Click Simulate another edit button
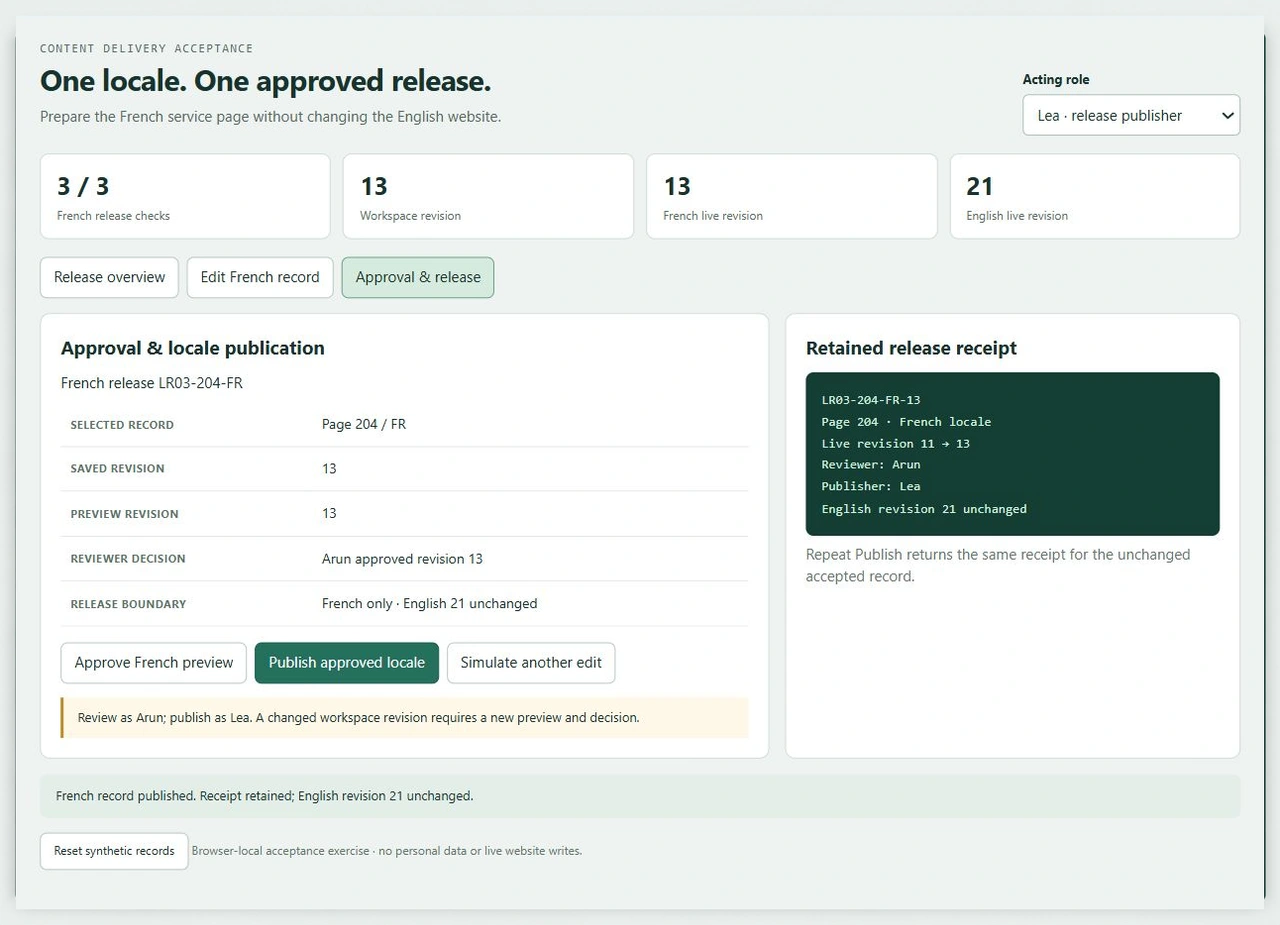 point(531,663)
